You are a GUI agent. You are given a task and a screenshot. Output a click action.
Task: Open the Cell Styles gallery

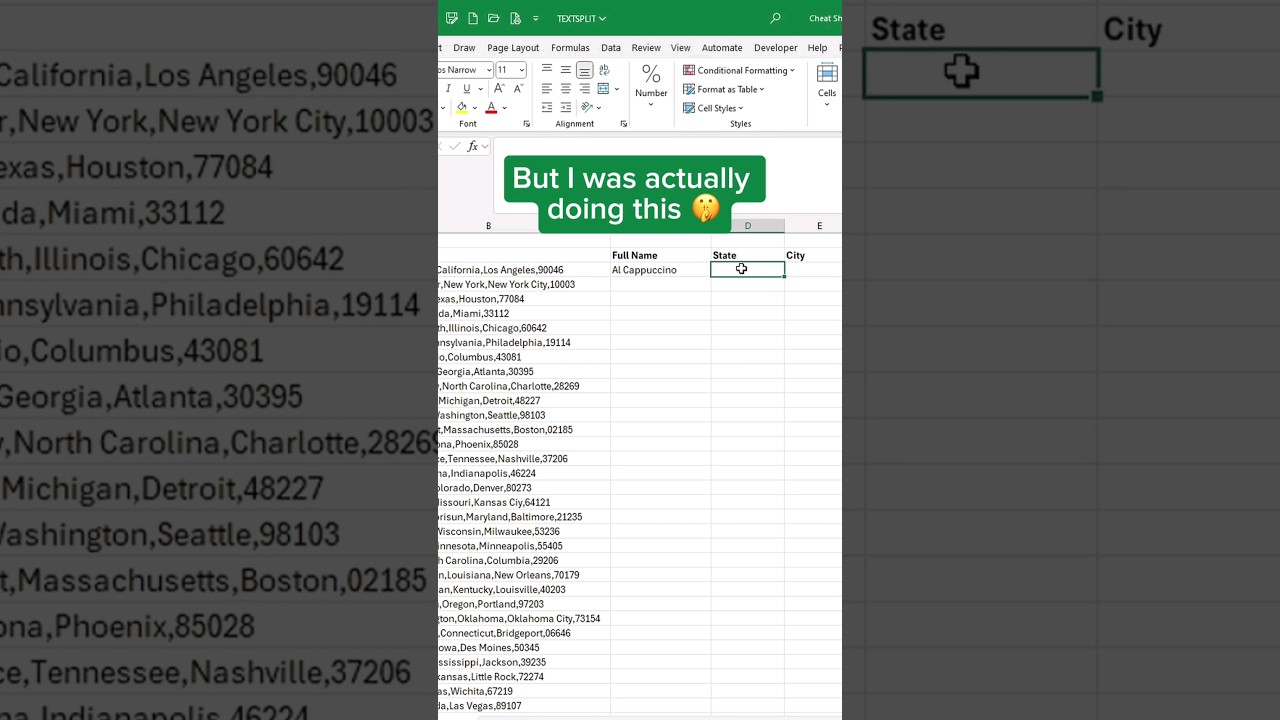click(x=714, y=108)
